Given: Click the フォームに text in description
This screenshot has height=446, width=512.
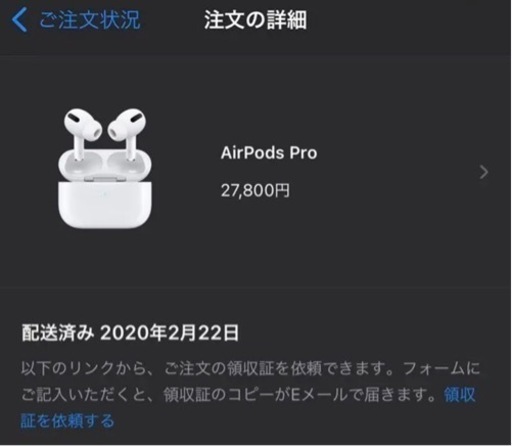Looking at the screenshot, I should point(441,369).
